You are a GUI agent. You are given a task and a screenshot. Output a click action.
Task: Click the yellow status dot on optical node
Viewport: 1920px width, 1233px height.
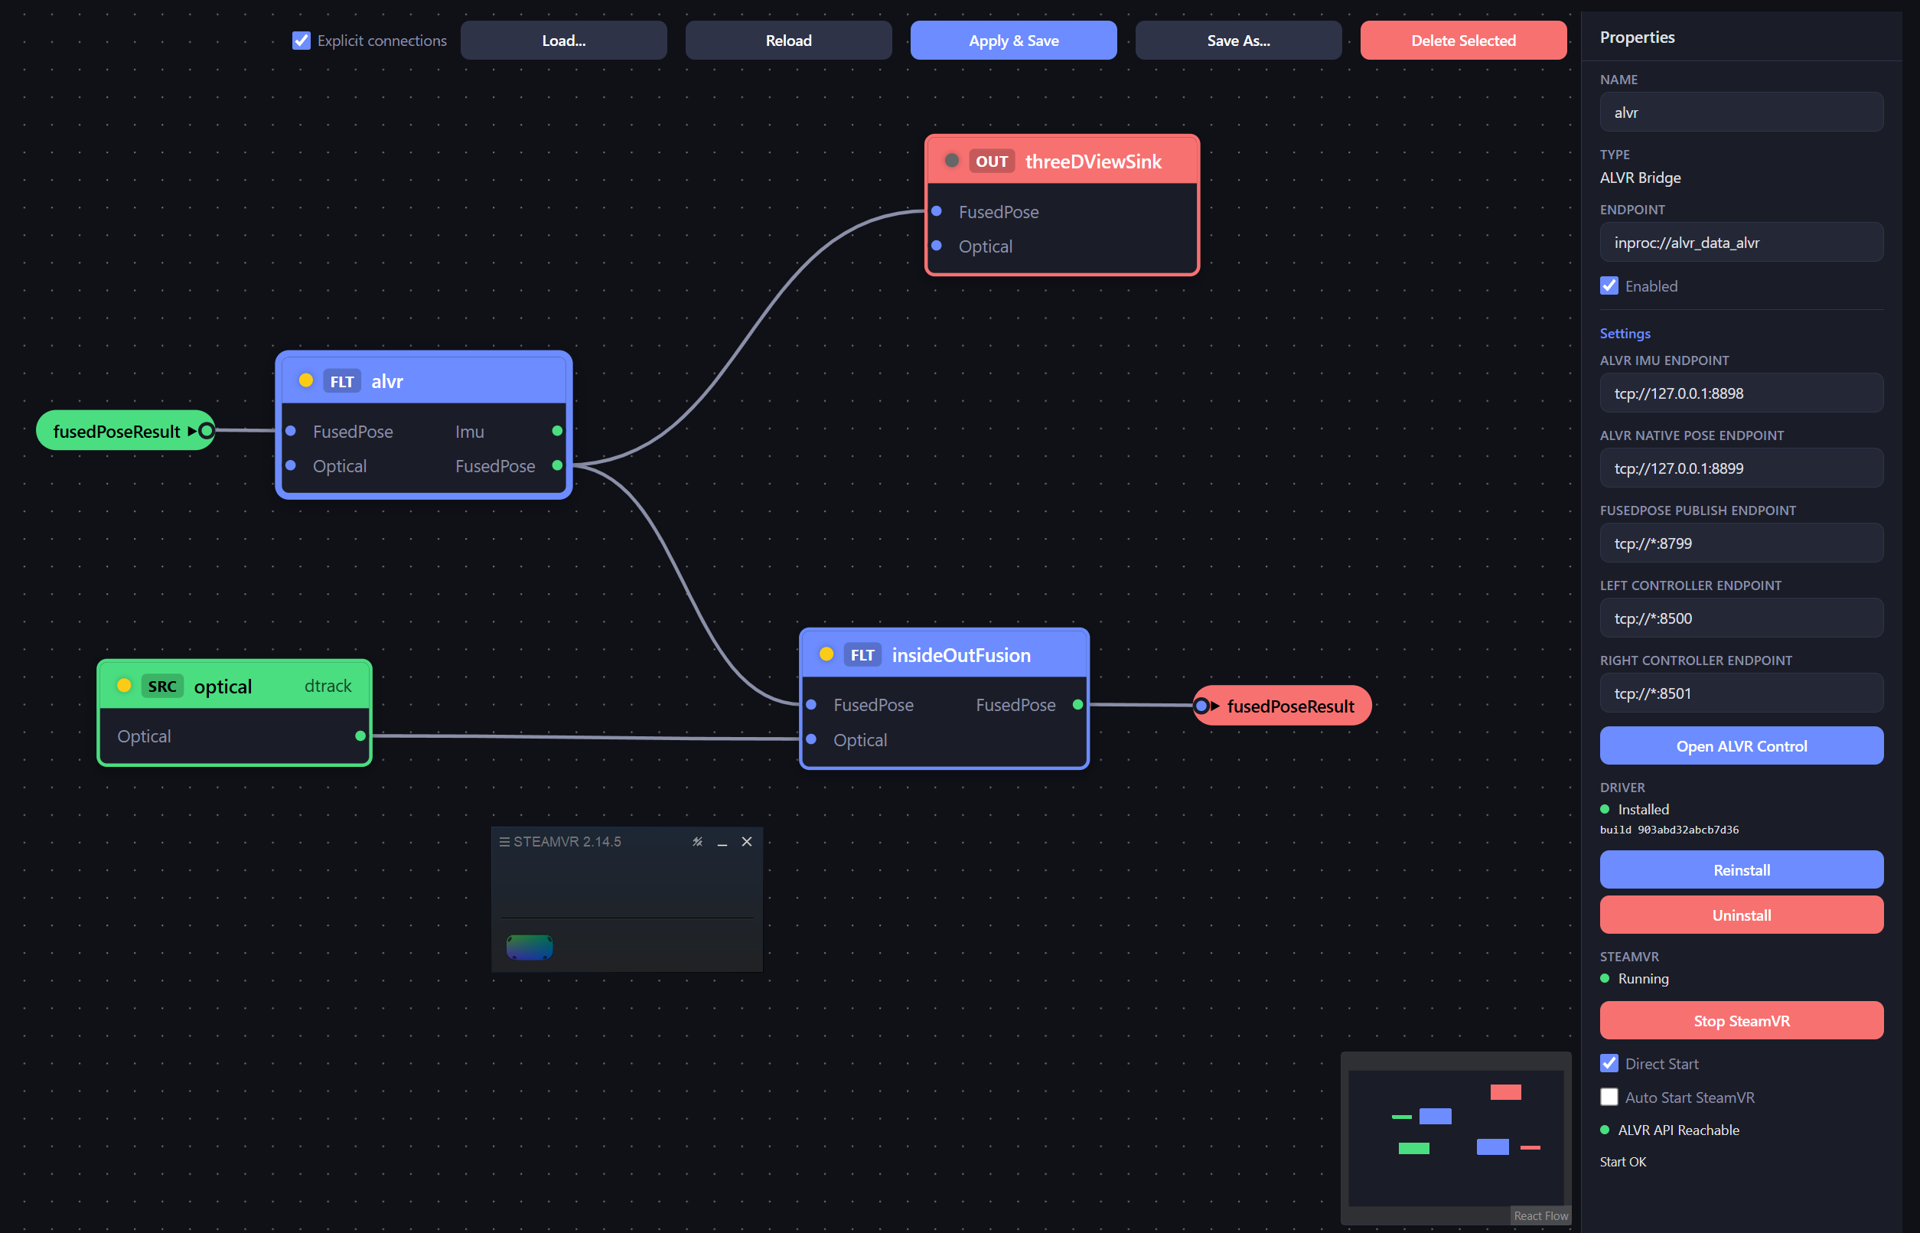(124, 685)
